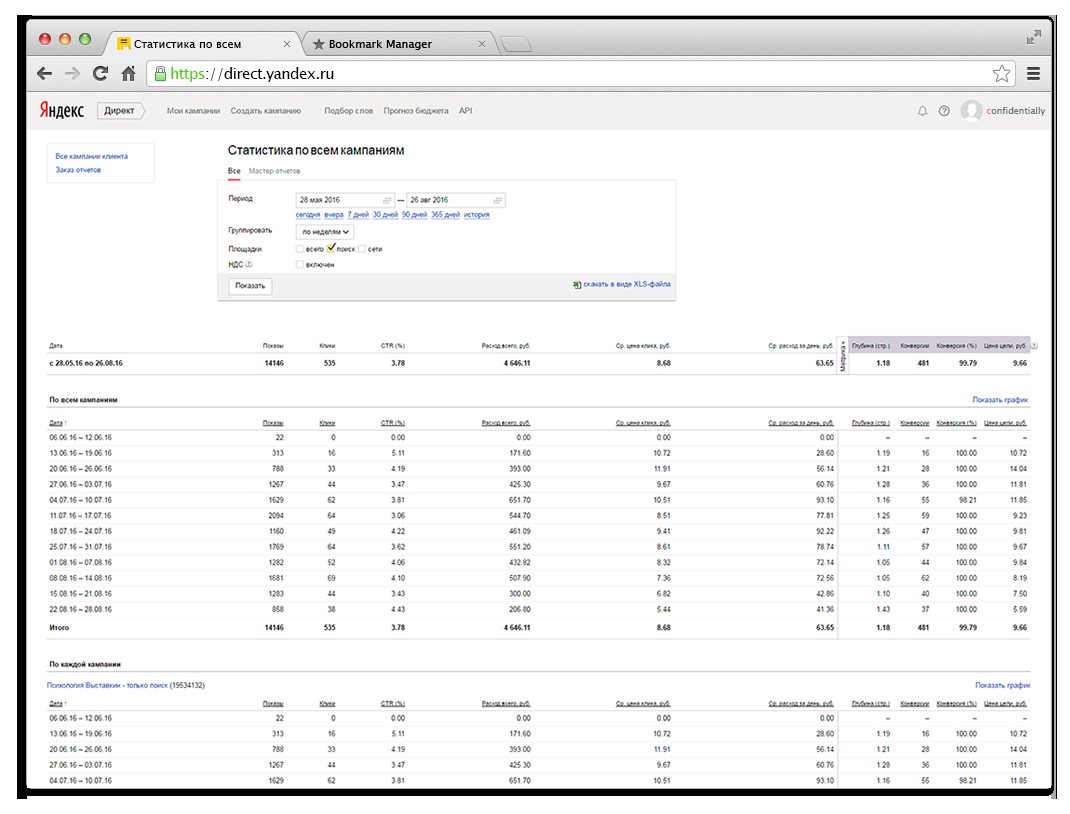Expand the vertical 'Метрика' column toggle
This screenshot has height=814, width=1070.
tap(843, 355)
